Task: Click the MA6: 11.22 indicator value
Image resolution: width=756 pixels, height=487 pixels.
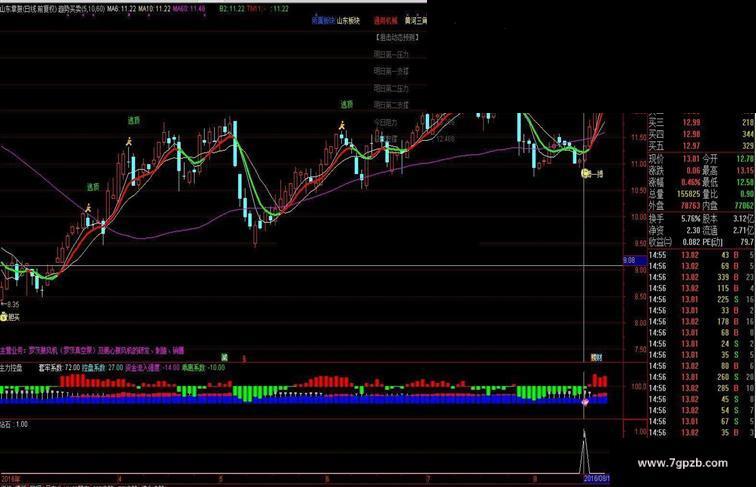Action: coord(122,9)
